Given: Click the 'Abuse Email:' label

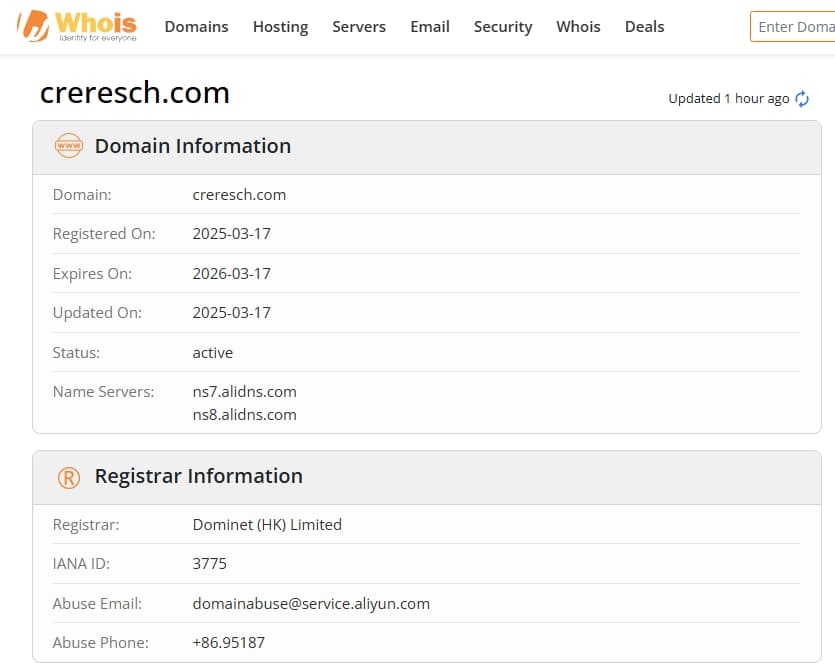Looking at the screenshot, I should click(97, 604).
